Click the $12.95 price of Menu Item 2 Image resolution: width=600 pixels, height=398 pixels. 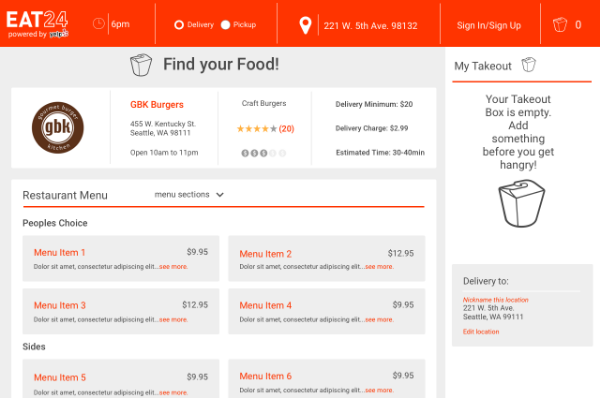click(401, 253)
